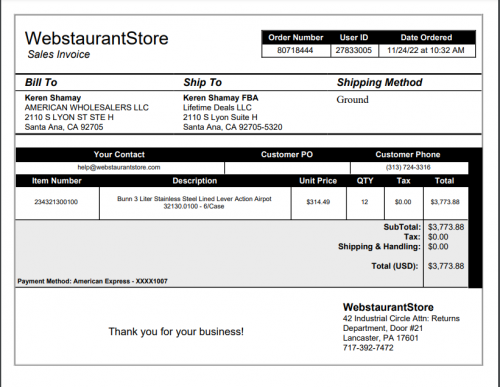Click the Item Number column header

click(x=57, y=181)
